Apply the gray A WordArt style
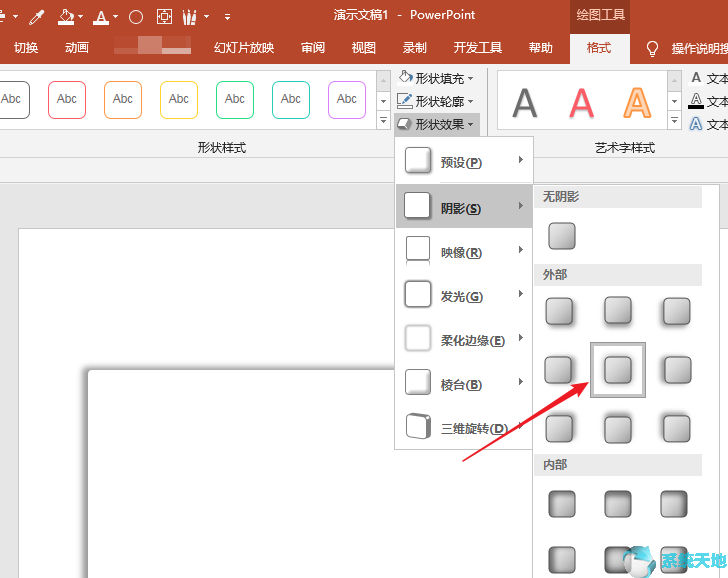Image resolution: width=728 pixels, height=578 pixels. (525, 104)
